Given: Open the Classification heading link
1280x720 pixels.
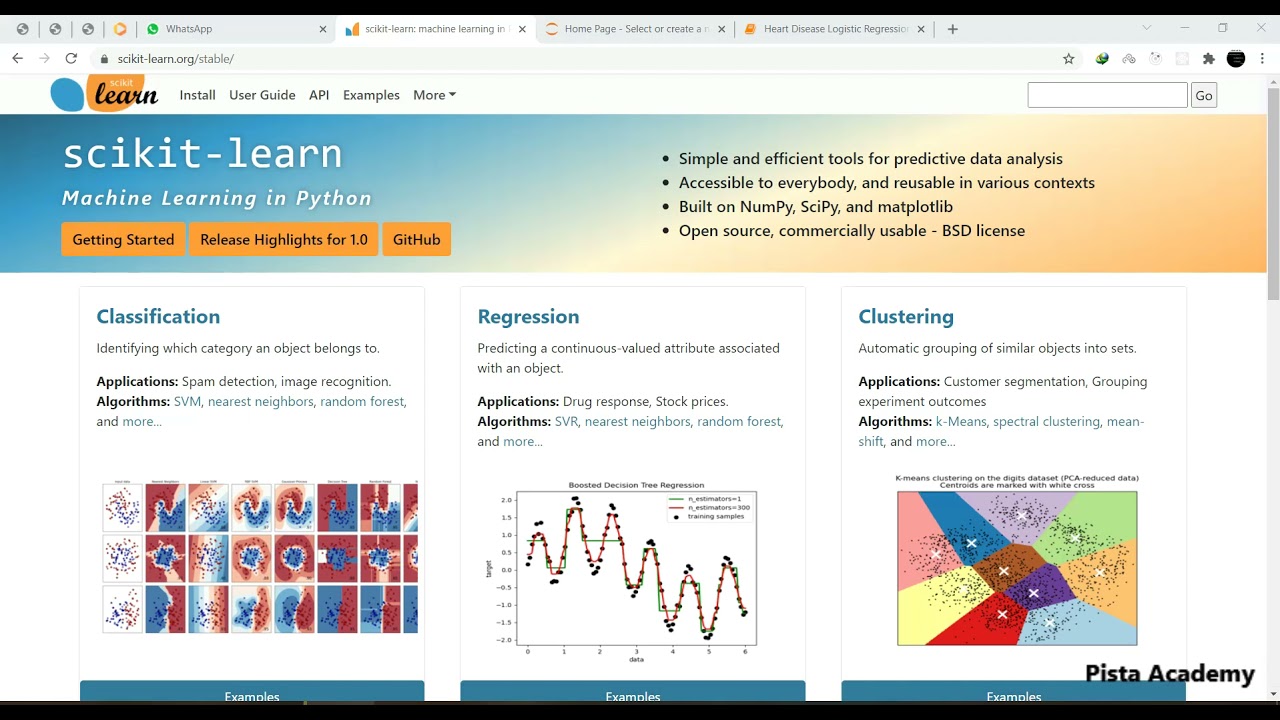Looking at the screenshot, I should click(158, 317).
